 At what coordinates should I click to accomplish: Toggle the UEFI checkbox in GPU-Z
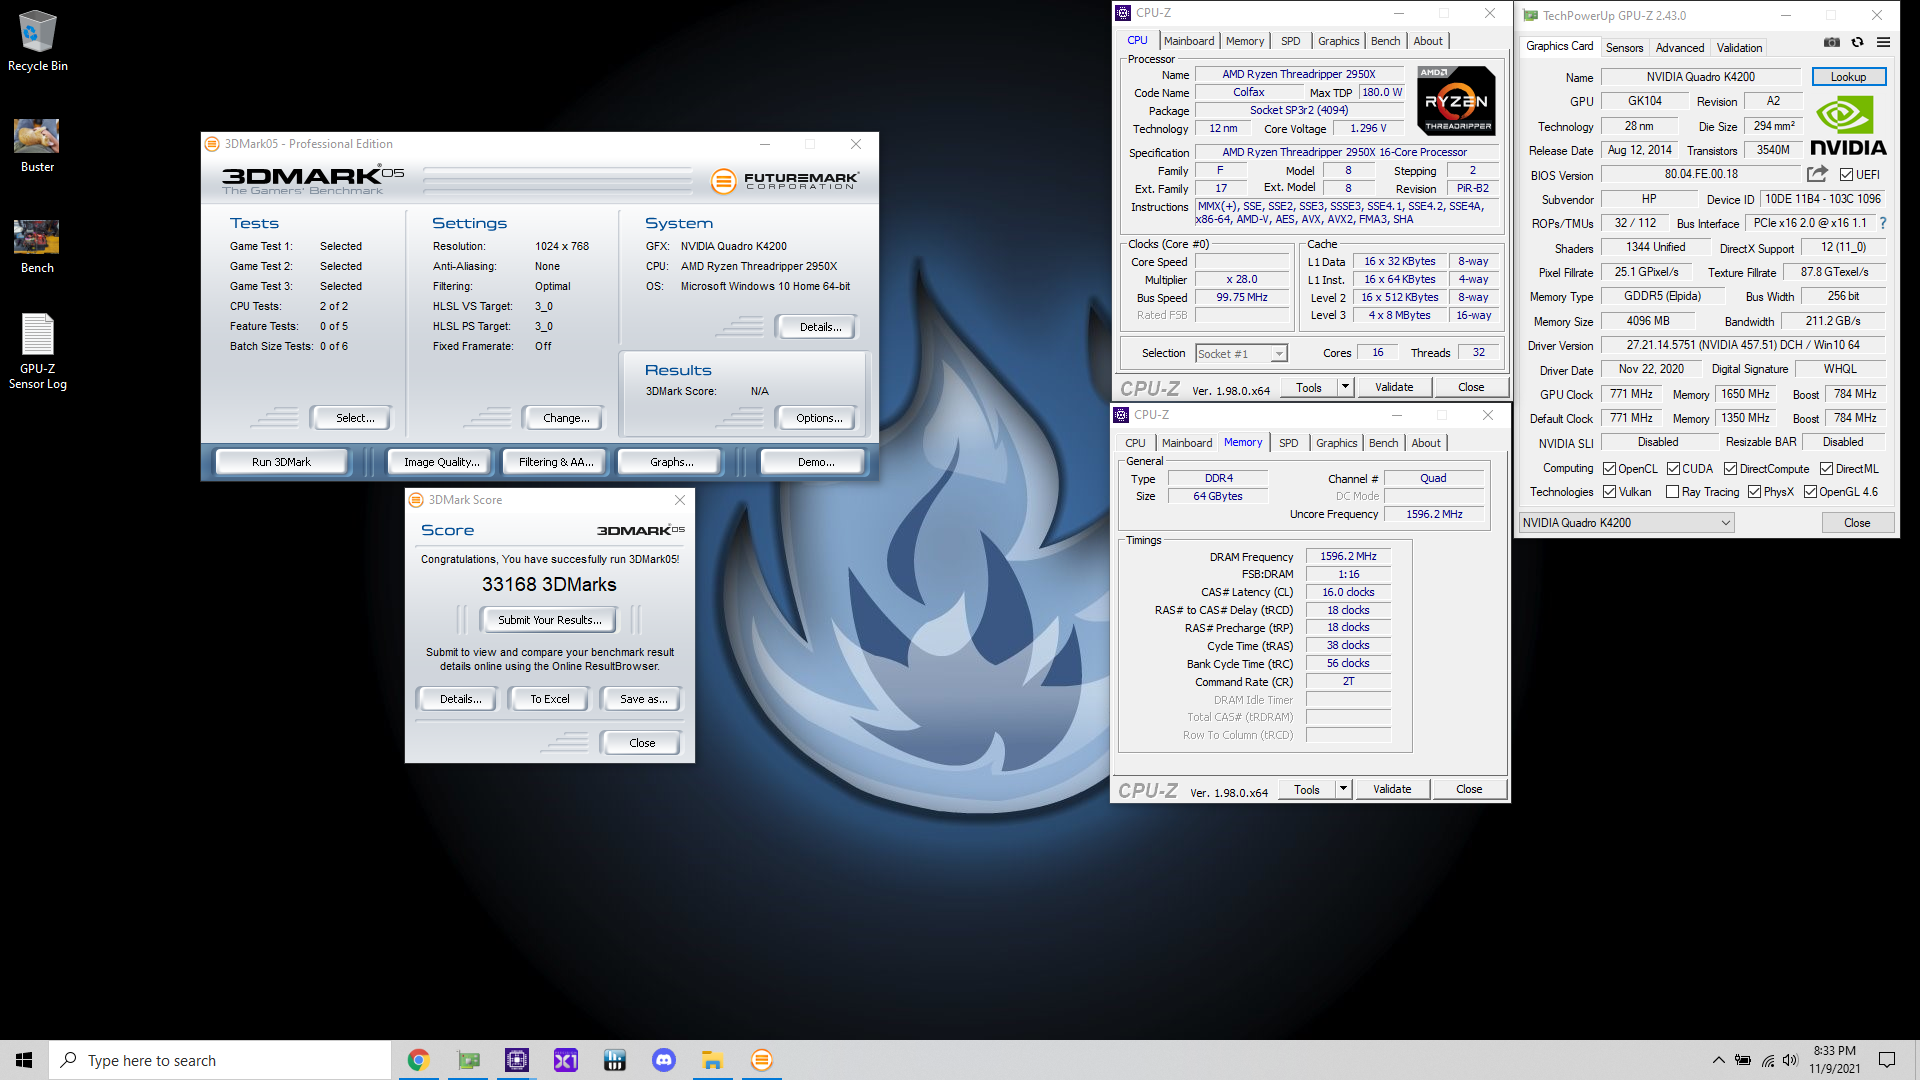1846,174
